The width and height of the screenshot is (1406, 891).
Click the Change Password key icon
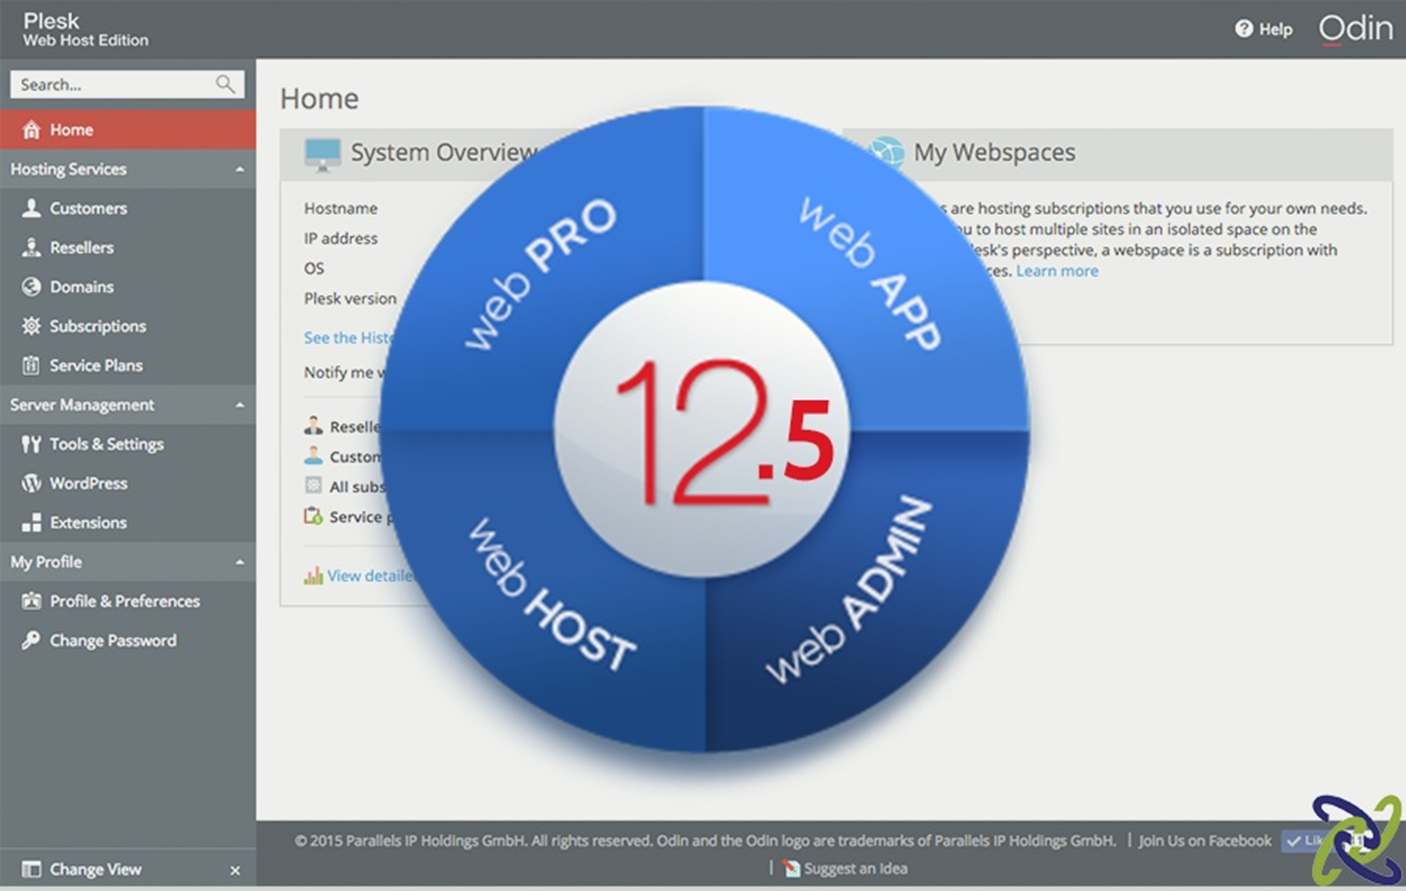click(x=31, y=640)
